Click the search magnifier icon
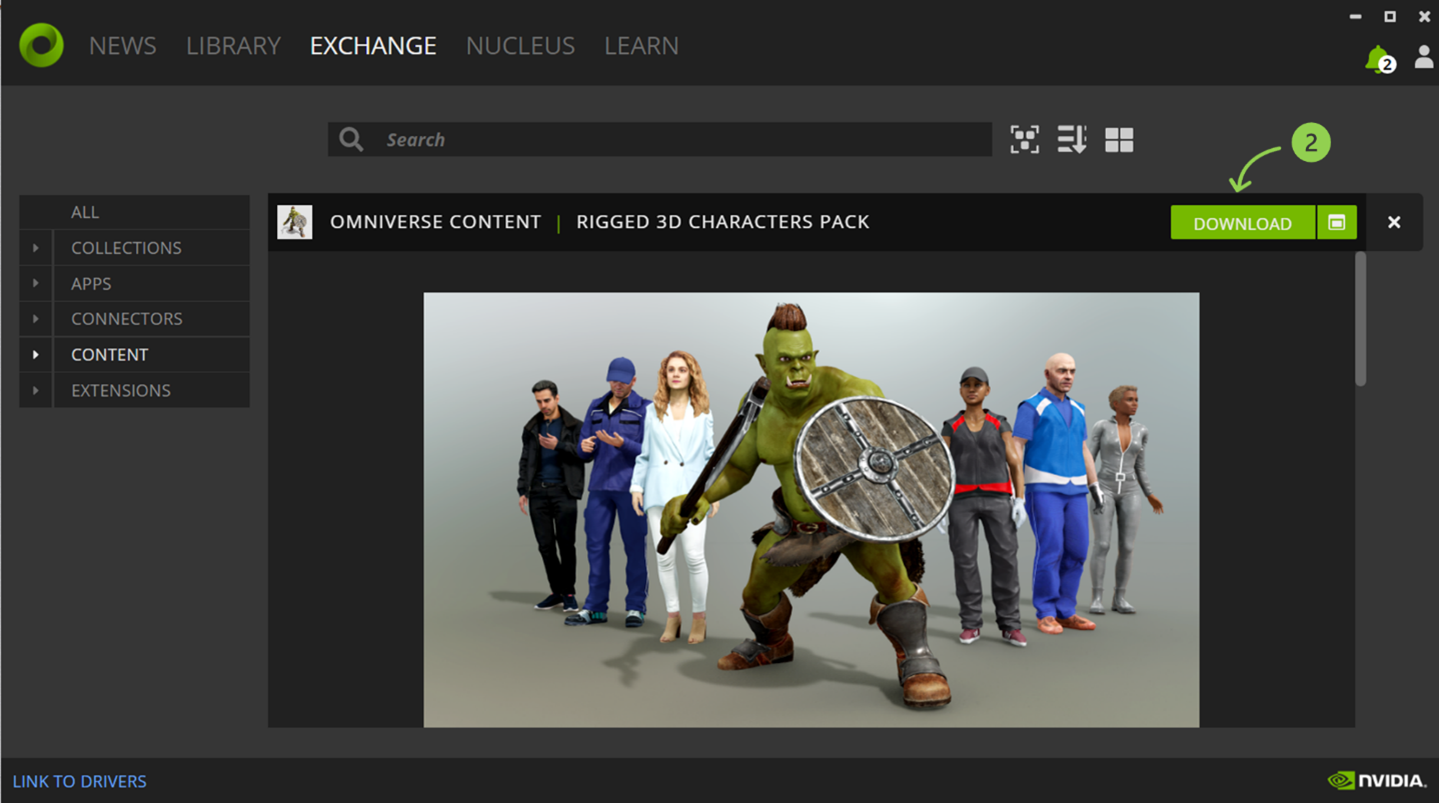The image size is (1439, 803). click(351, 139)
